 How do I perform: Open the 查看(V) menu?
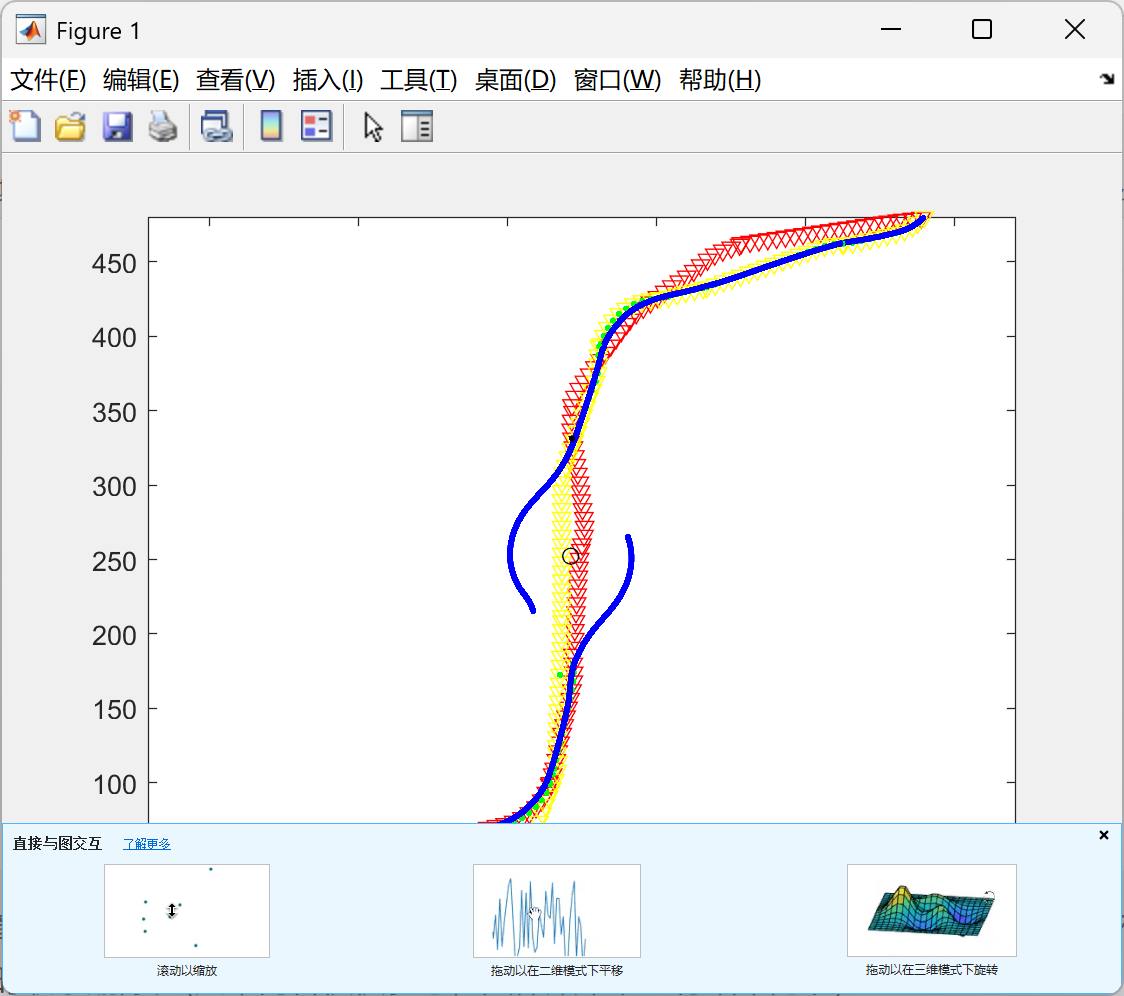pyautogui.click(x=236, y=80)
